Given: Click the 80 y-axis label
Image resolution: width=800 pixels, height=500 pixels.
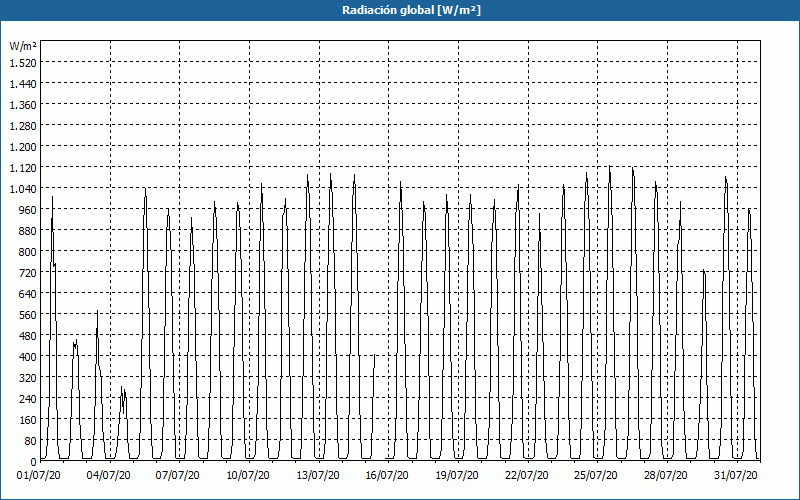Looking at the screenshot, I should (x=31, y=441).
